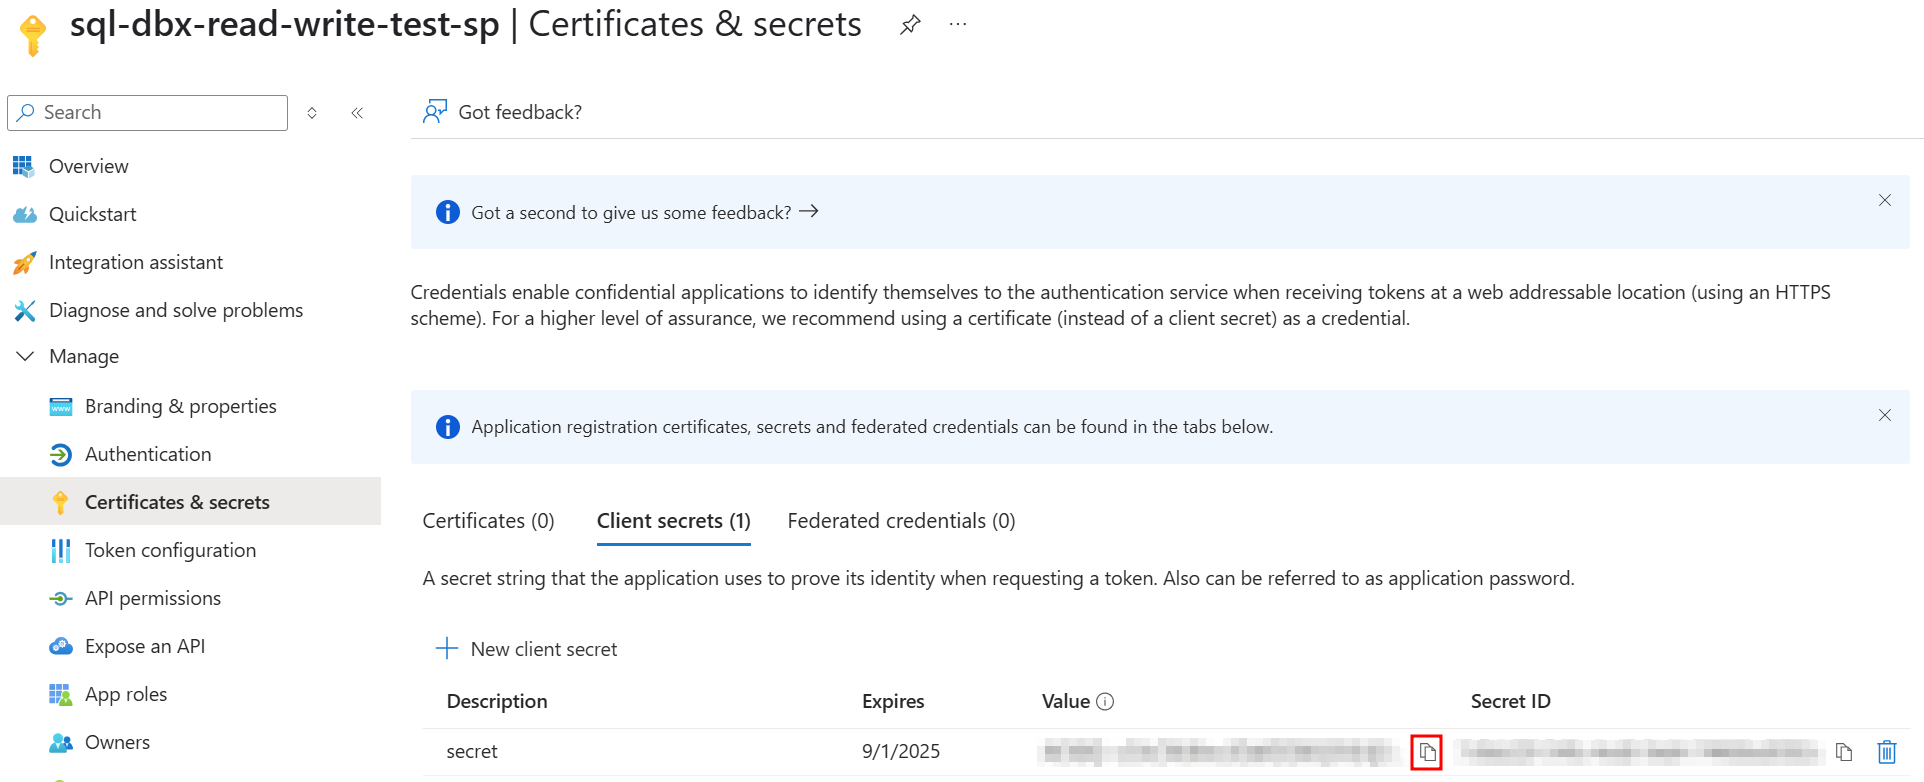The image size is (1924, 782).
Task: Click the Branding & properties icon
Action: click(61, 406)
